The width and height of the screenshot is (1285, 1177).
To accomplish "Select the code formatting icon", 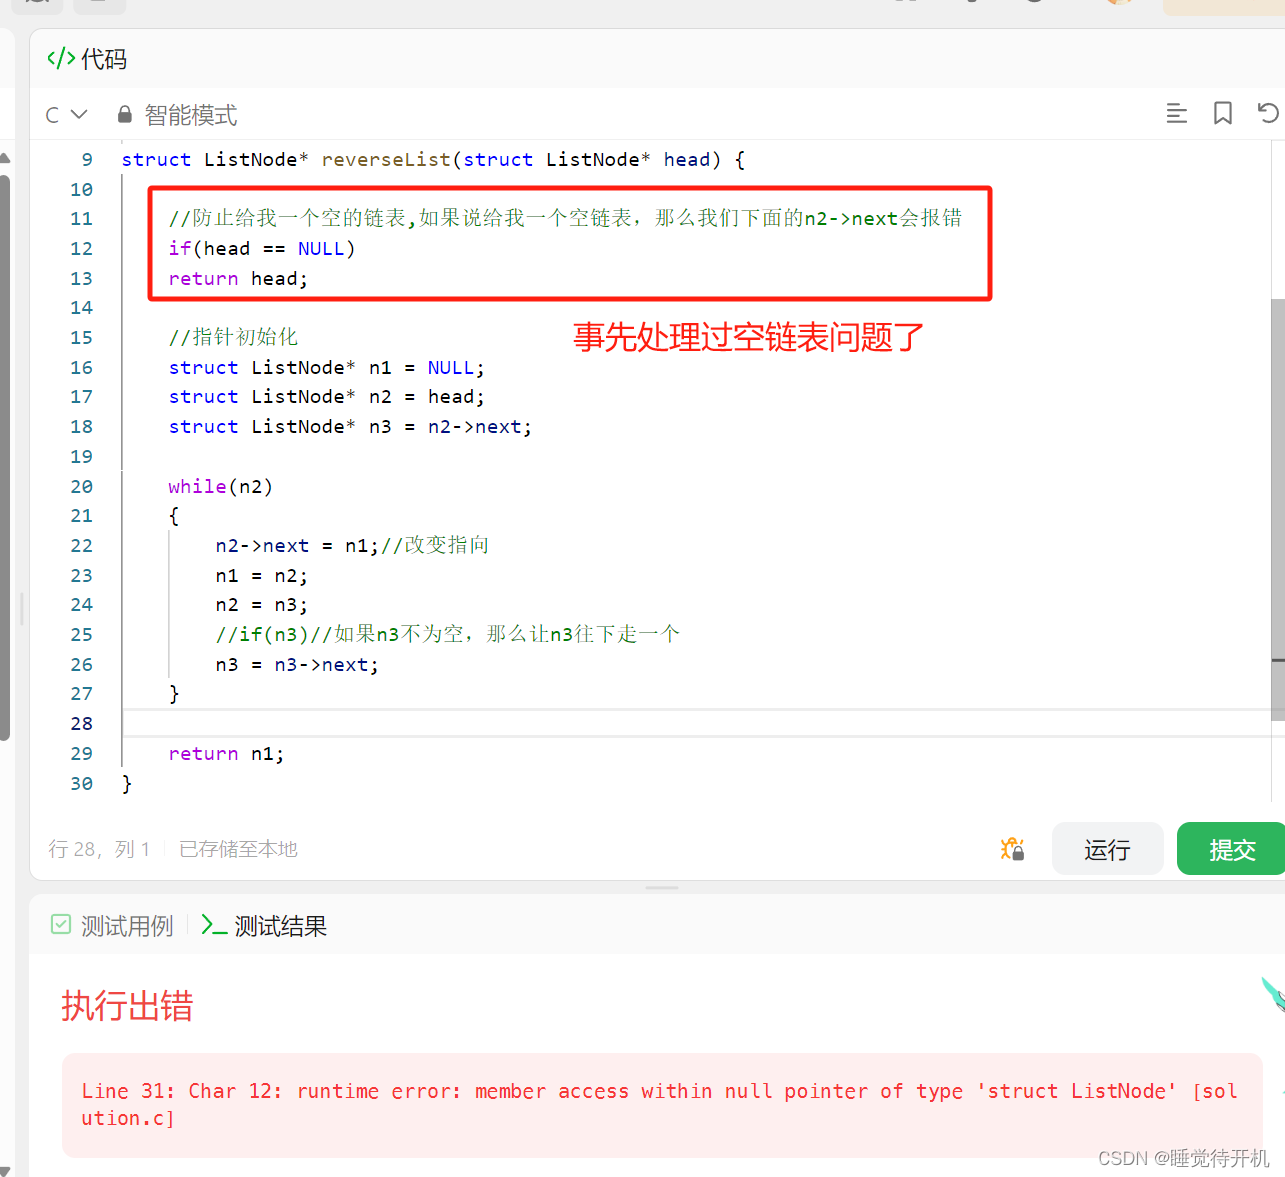I will click(x=1176, y=113).
